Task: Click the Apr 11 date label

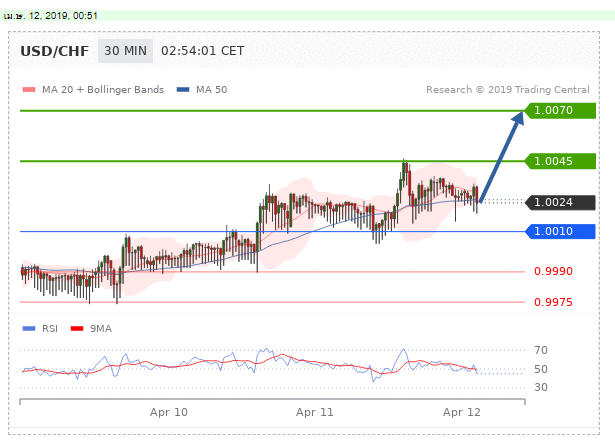Action: pos(315,412)
